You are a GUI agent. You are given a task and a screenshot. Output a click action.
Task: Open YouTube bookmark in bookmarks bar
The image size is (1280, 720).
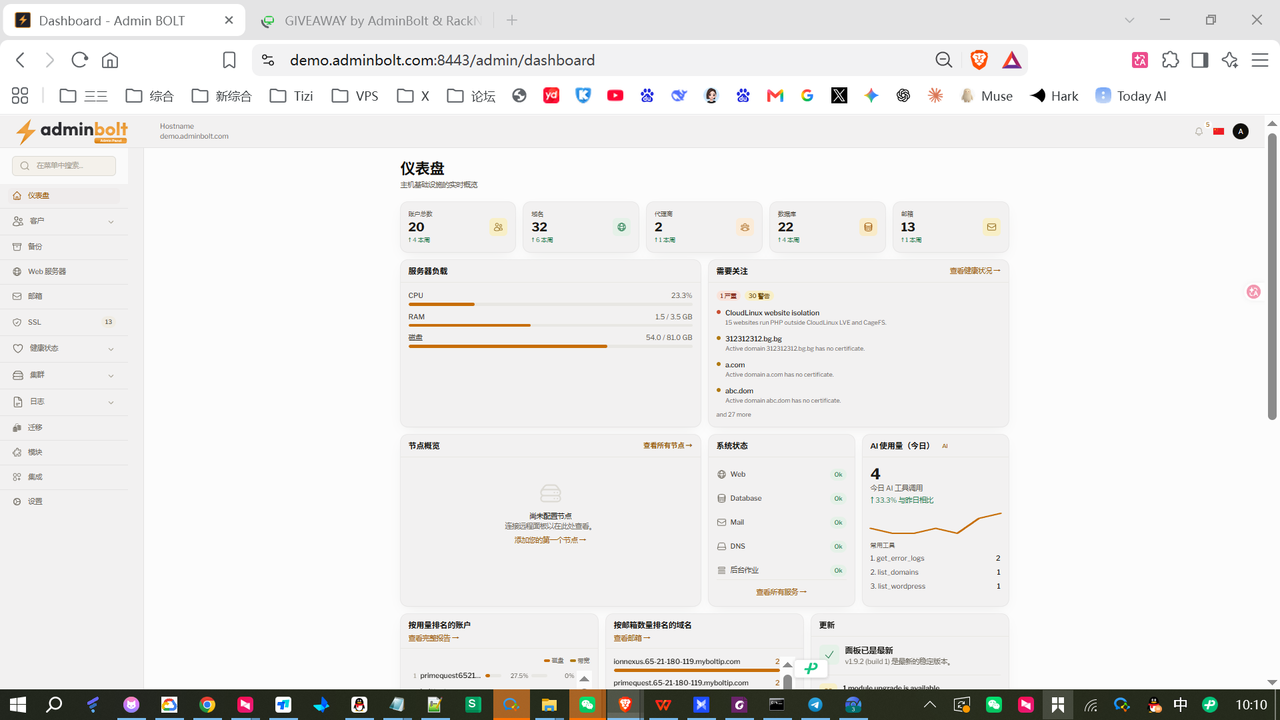point(615,96)
